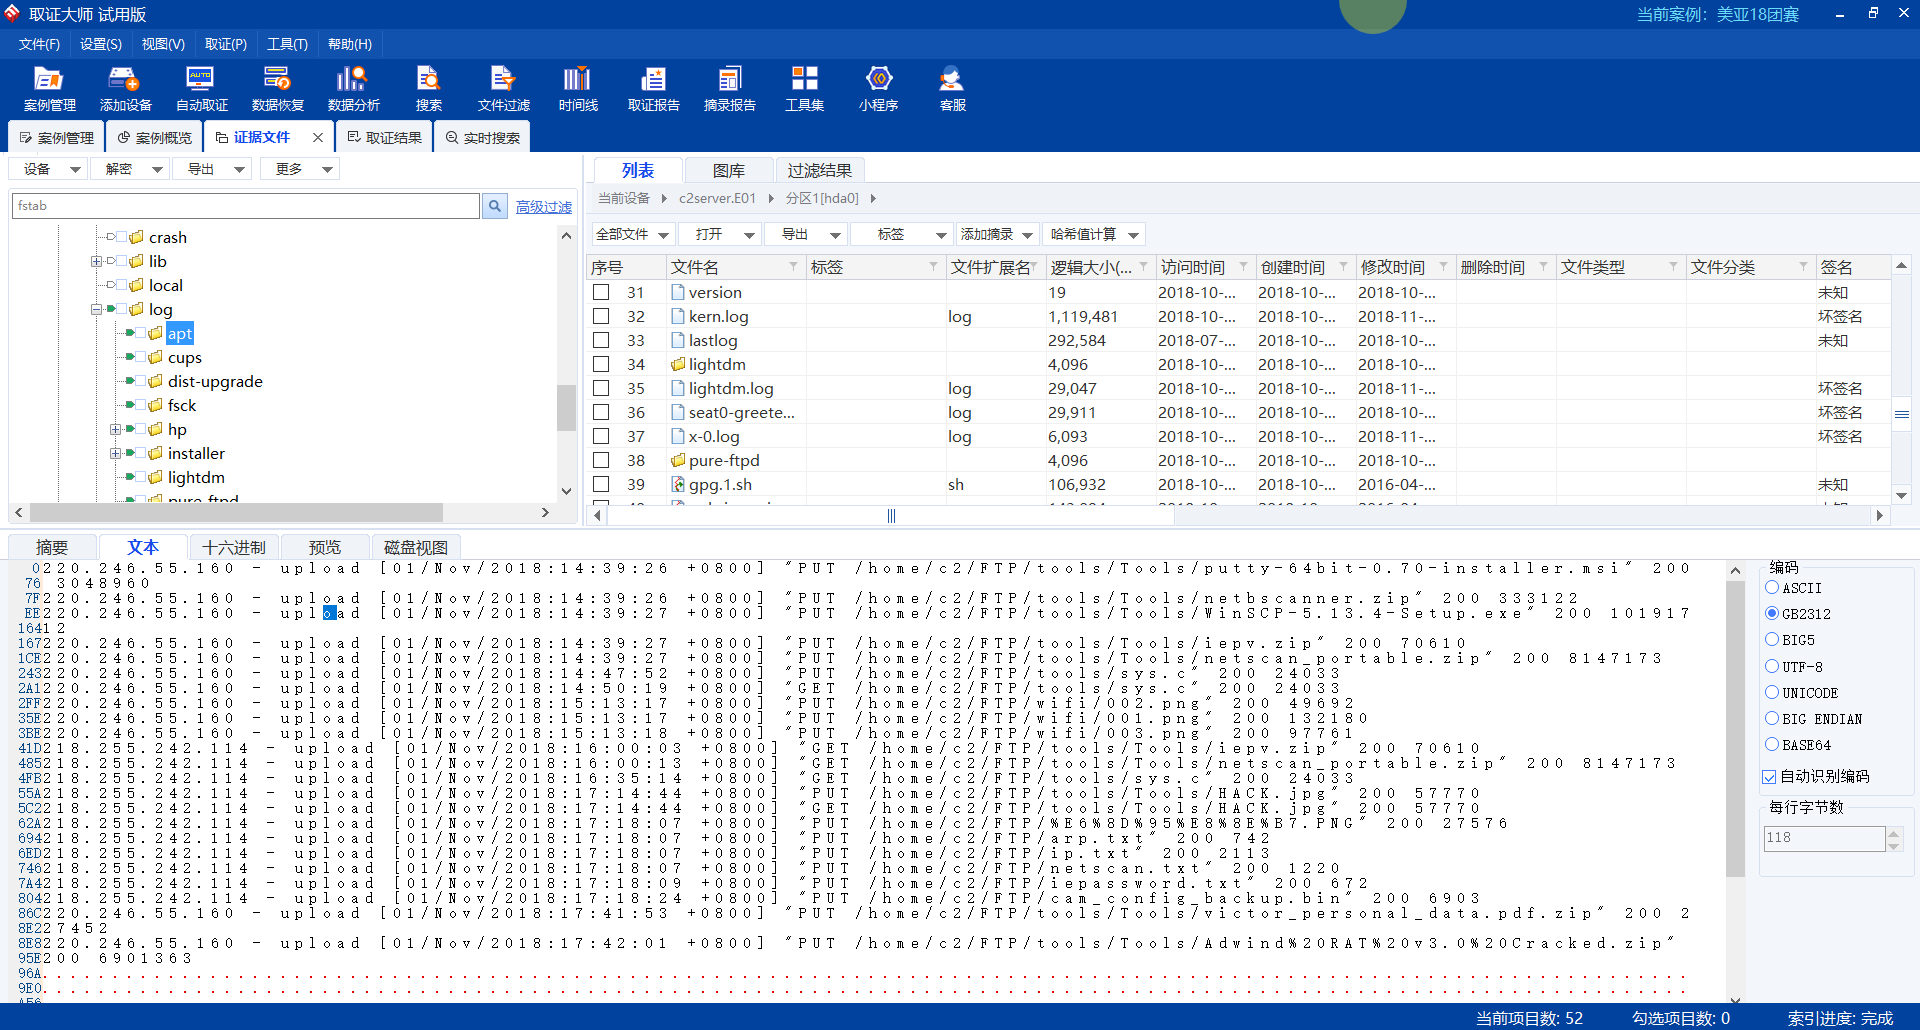
Task: Open the 案例管理 toolbar icon
Action: (x=49, y=89)
